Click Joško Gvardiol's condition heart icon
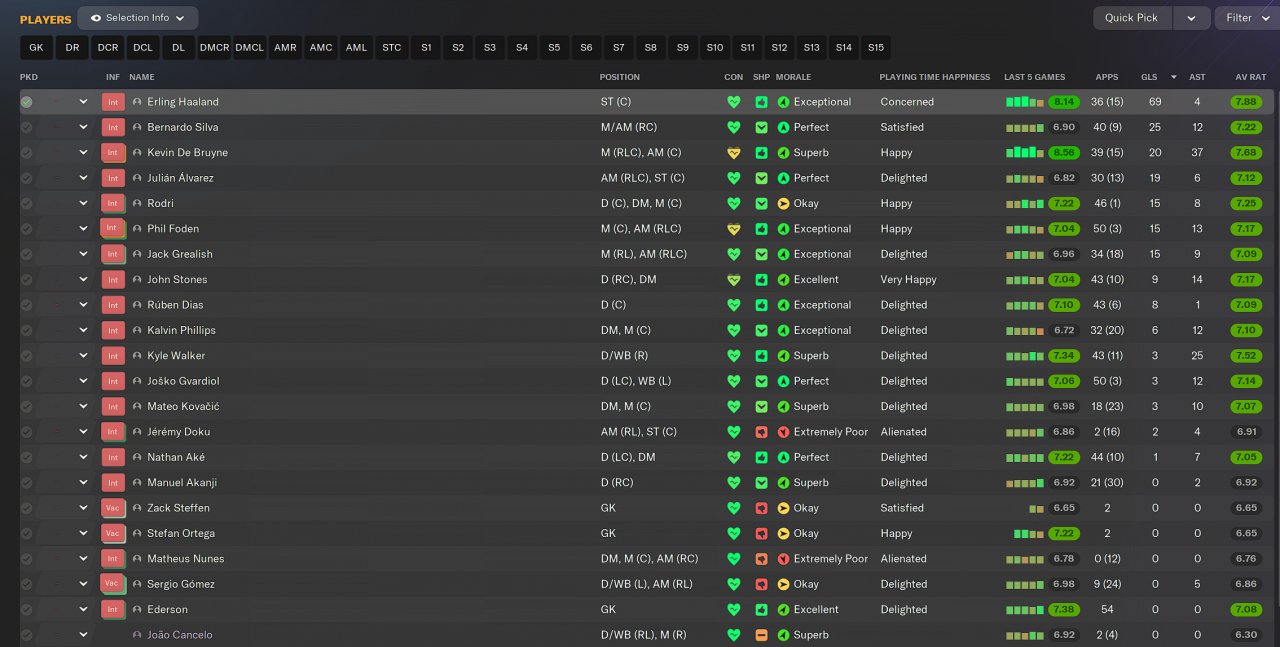 [734, 381]
